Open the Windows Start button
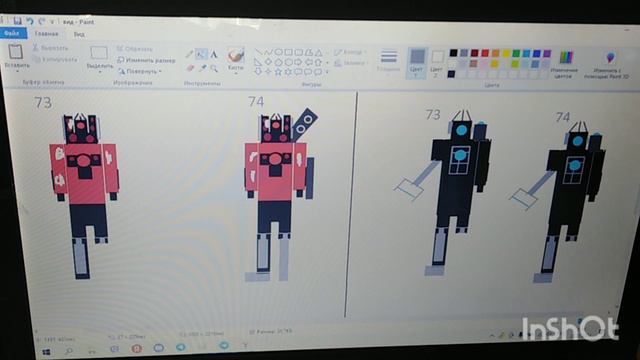 click(x=46, y=351)
